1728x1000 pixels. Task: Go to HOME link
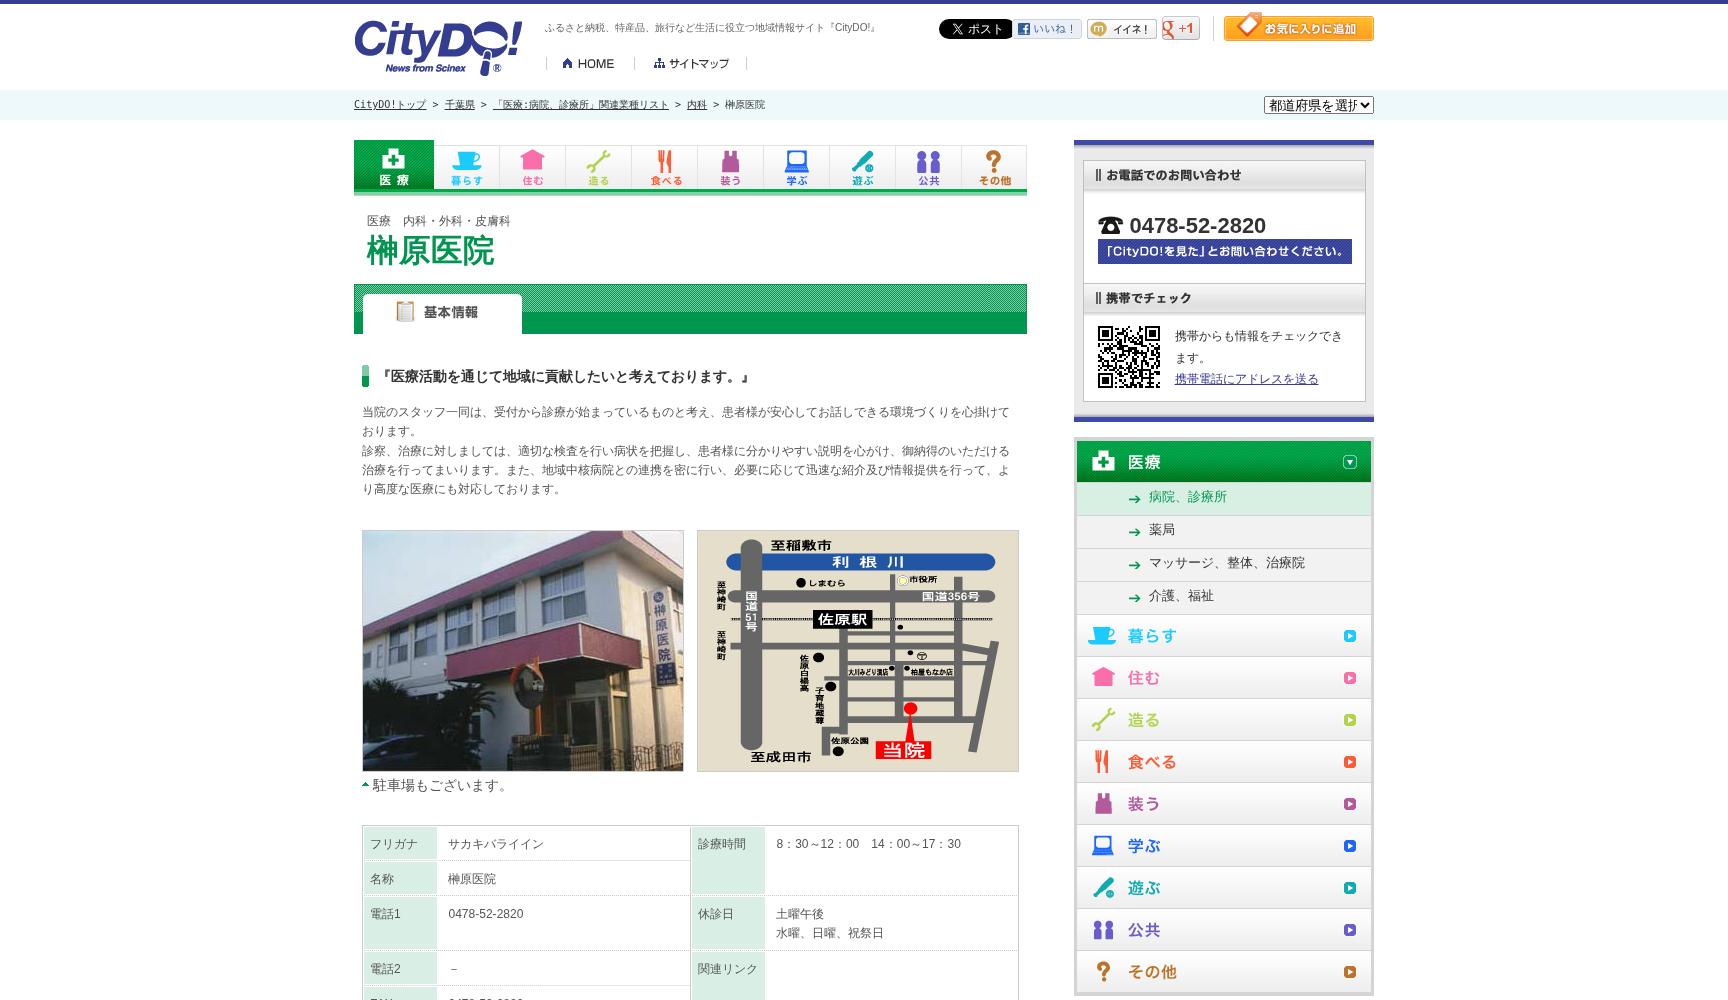tap(588, 64)
